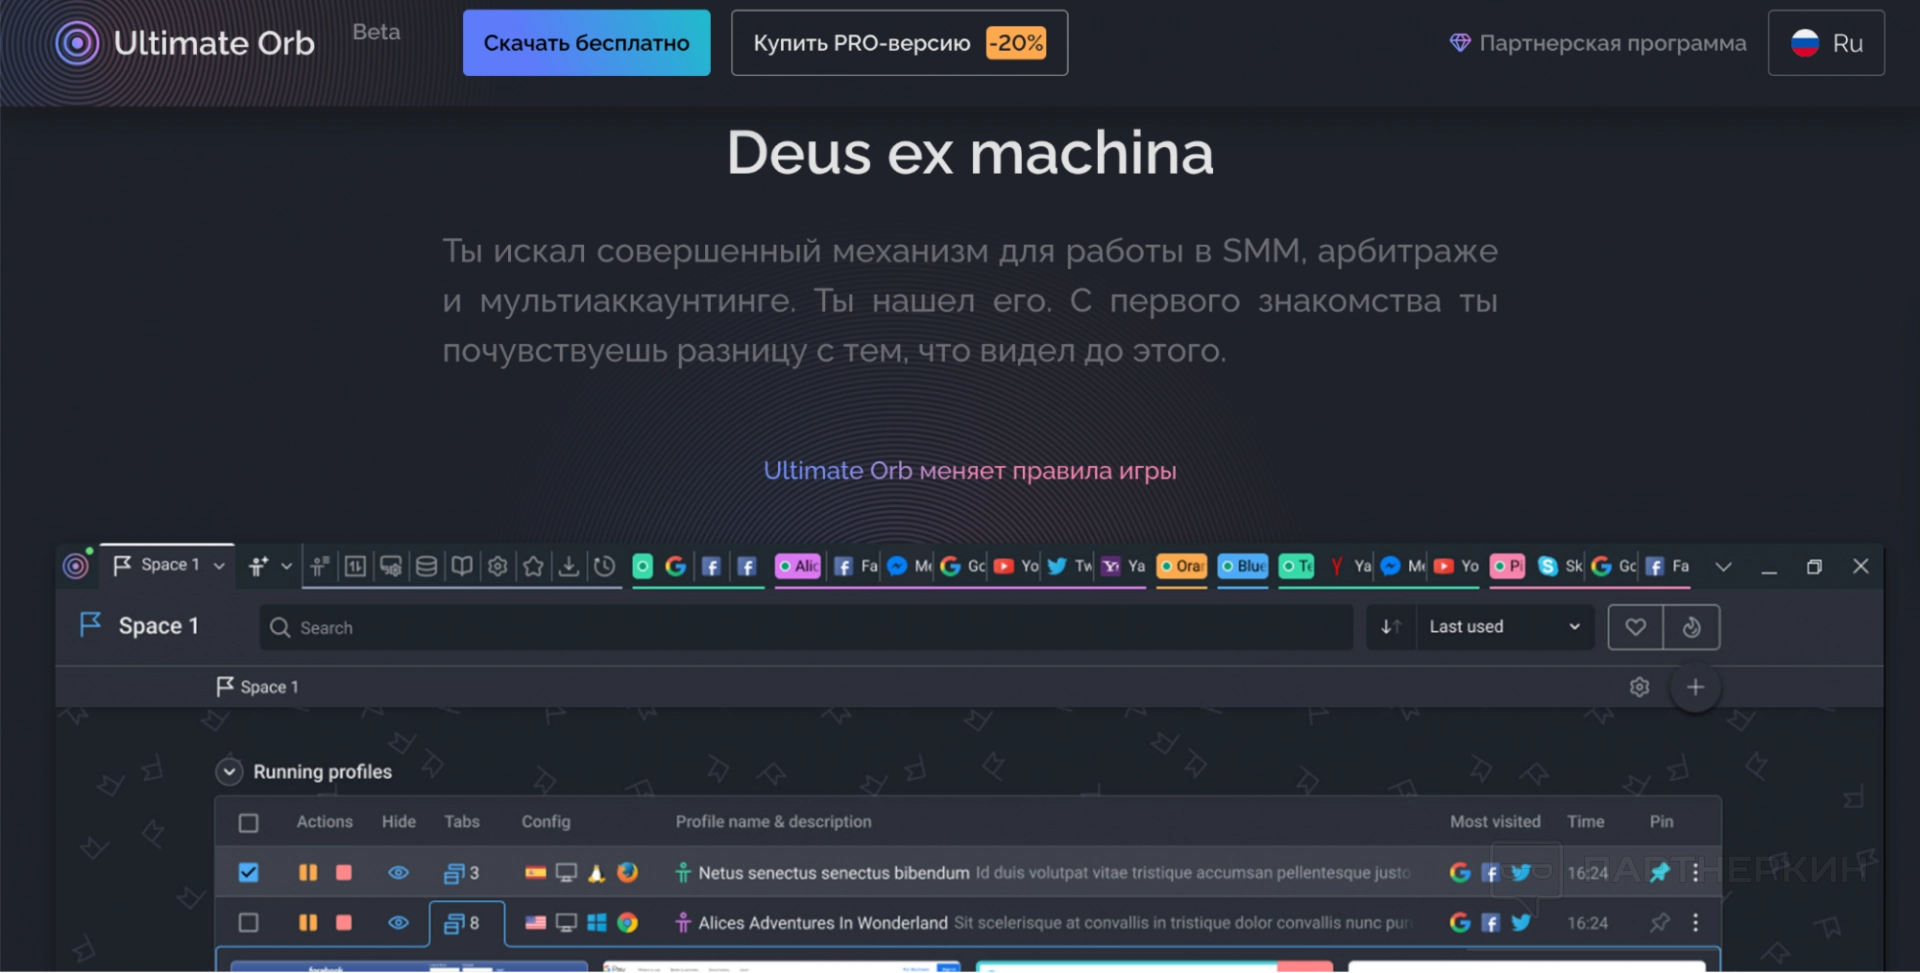Open the history clock icon
The height and width of the screenshot is (973, 1920).
604,566
